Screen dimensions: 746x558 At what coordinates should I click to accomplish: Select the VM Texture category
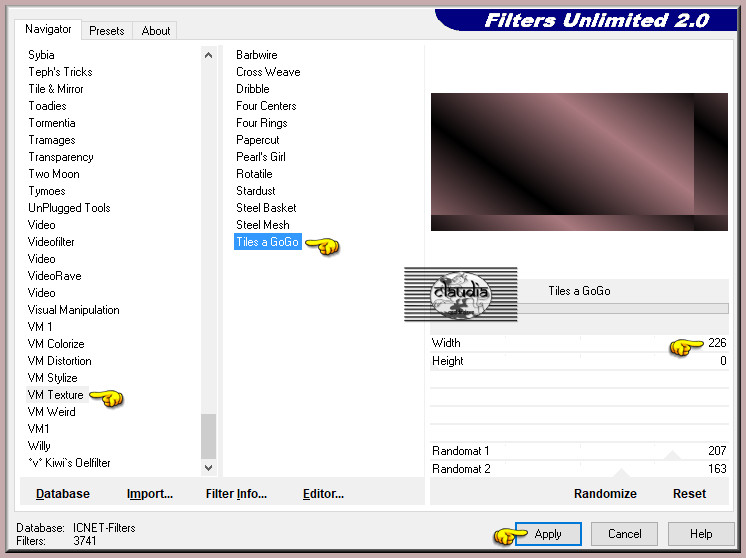[x=56, y=395]
